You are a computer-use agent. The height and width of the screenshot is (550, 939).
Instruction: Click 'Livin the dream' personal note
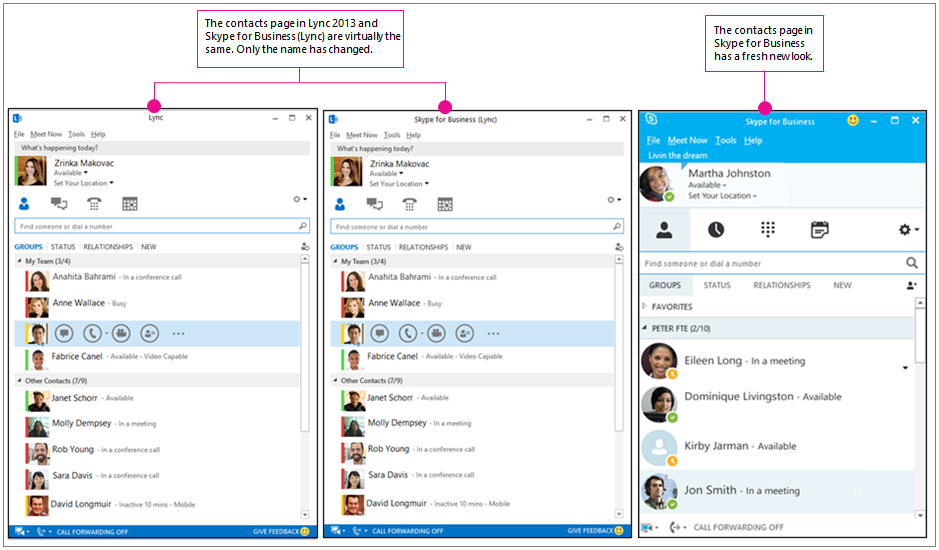(677, 155)
